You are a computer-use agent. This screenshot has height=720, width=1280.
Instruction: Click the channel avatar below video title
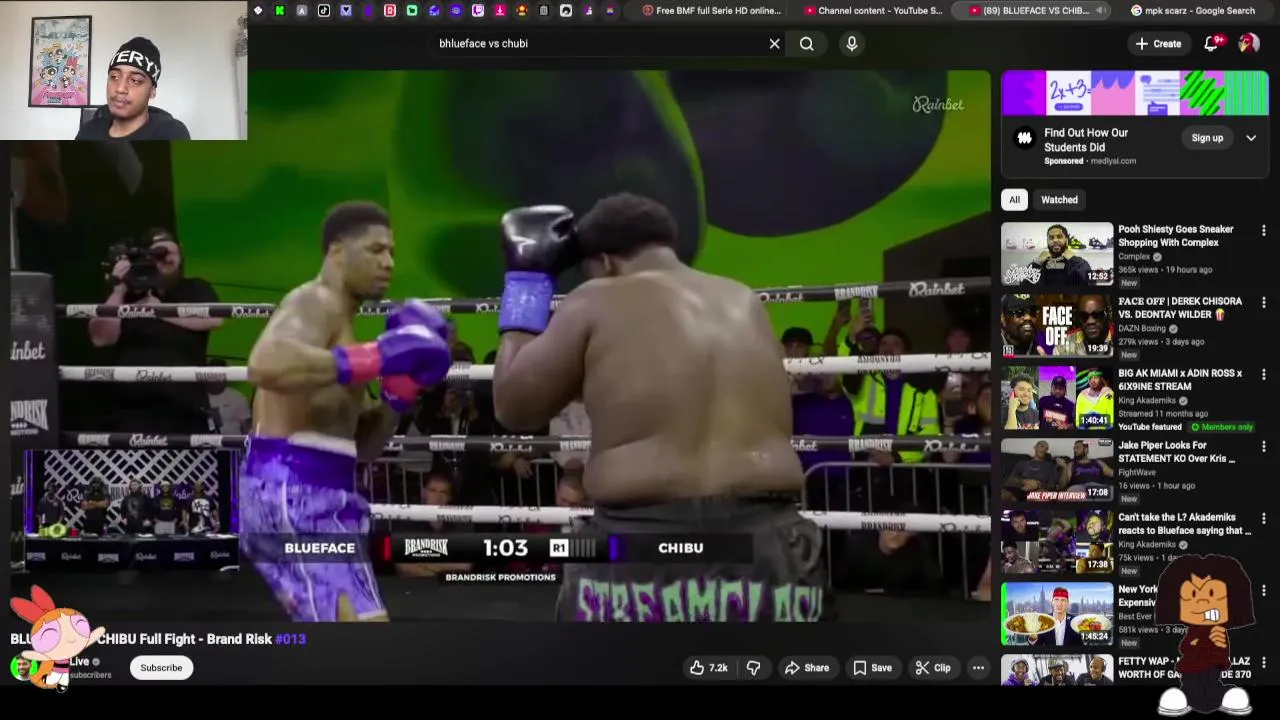click(x=22, y=667)
